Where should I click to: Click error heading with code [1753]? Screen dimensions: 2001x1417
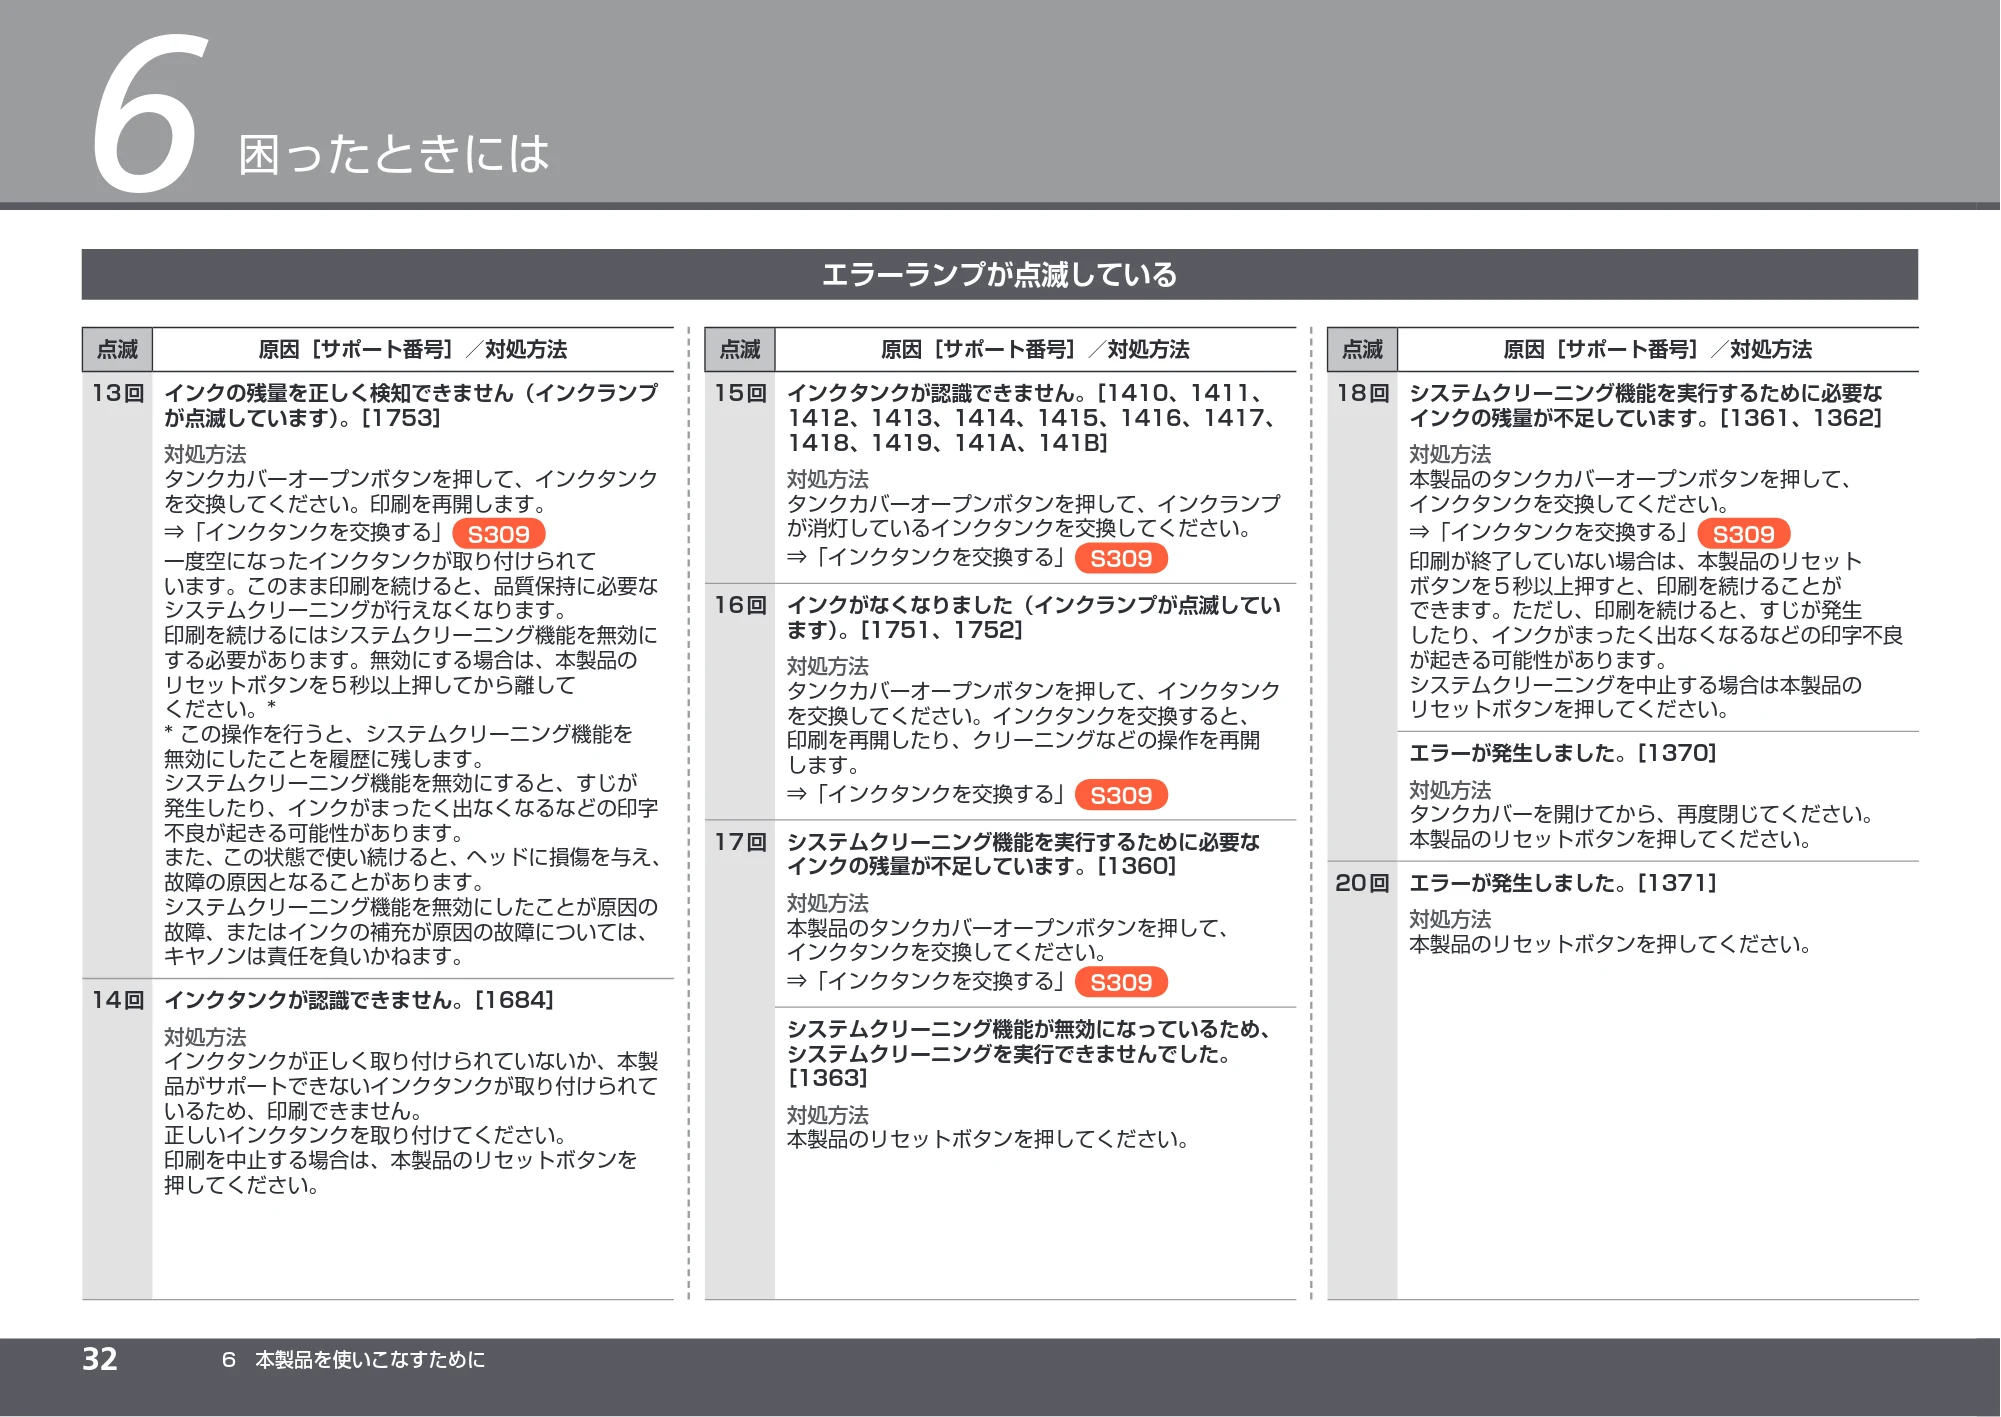pos(411,405)
